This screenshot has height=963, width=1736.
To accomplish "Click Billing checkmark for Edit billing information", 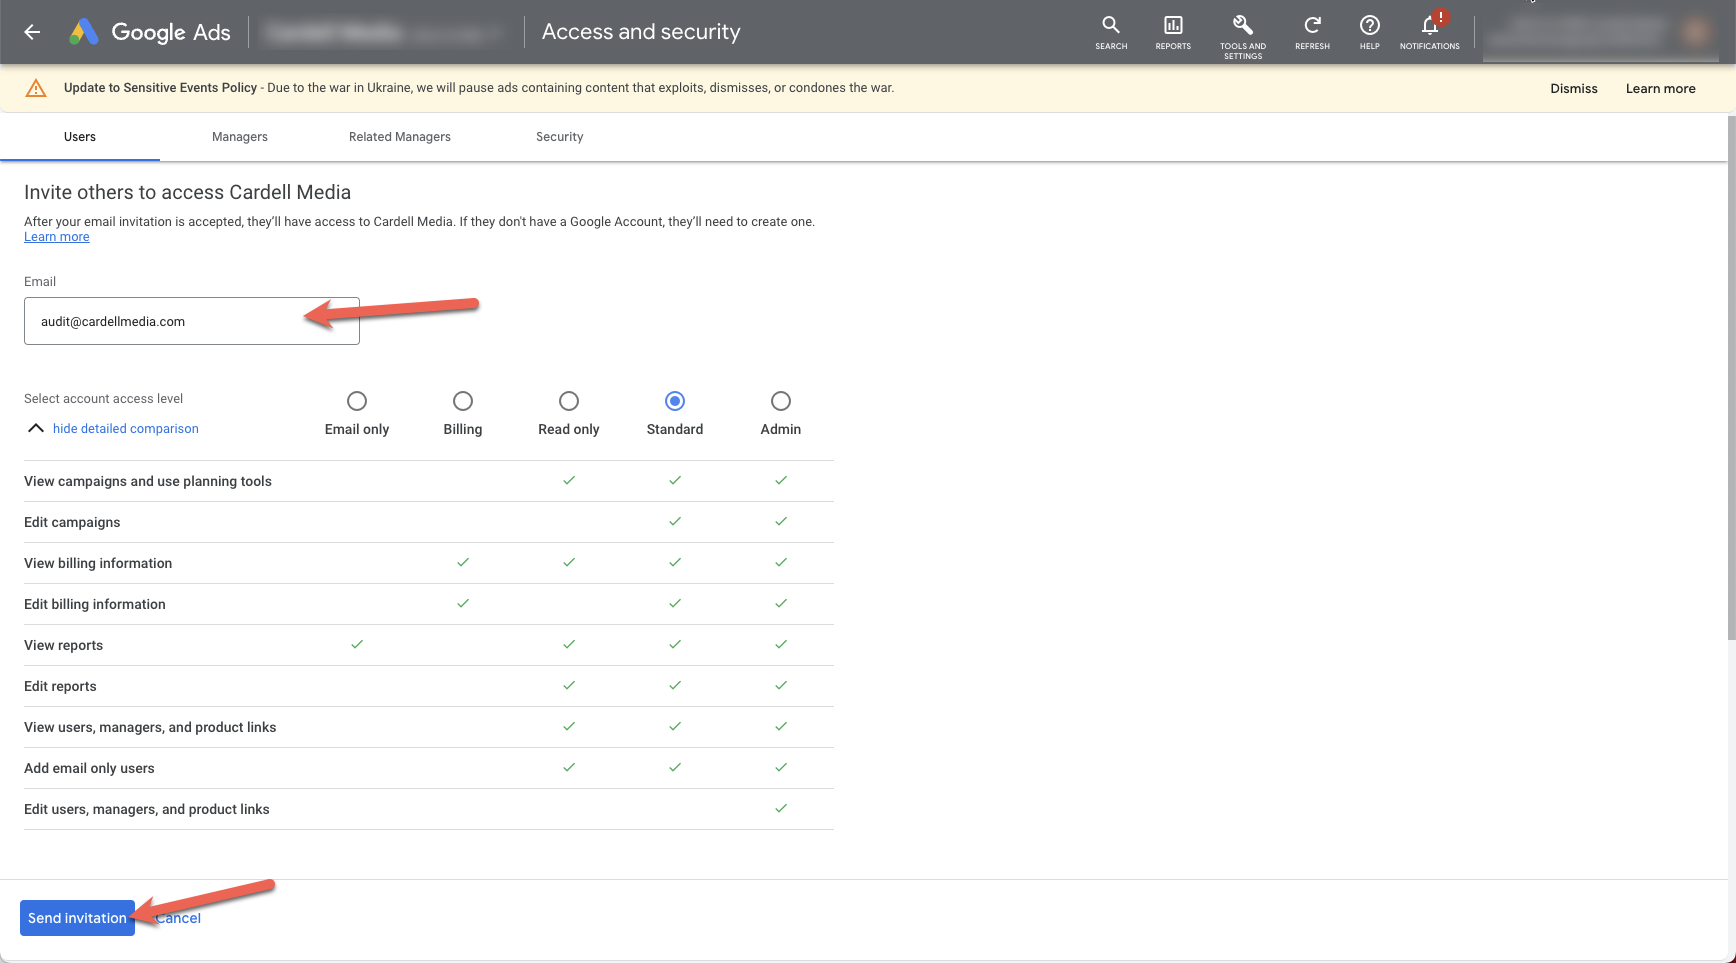I will [x=463, y=603].
